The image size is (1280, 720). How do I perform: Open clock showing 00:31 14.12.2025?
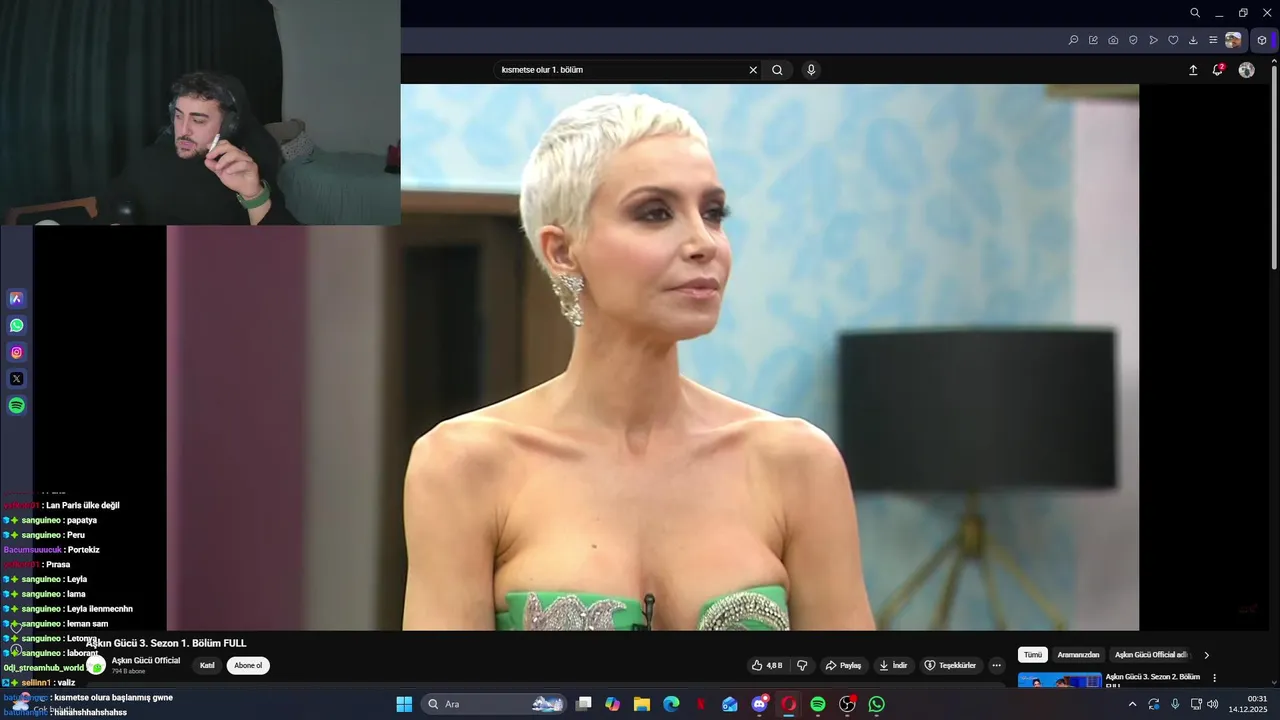pos(1248,704)
